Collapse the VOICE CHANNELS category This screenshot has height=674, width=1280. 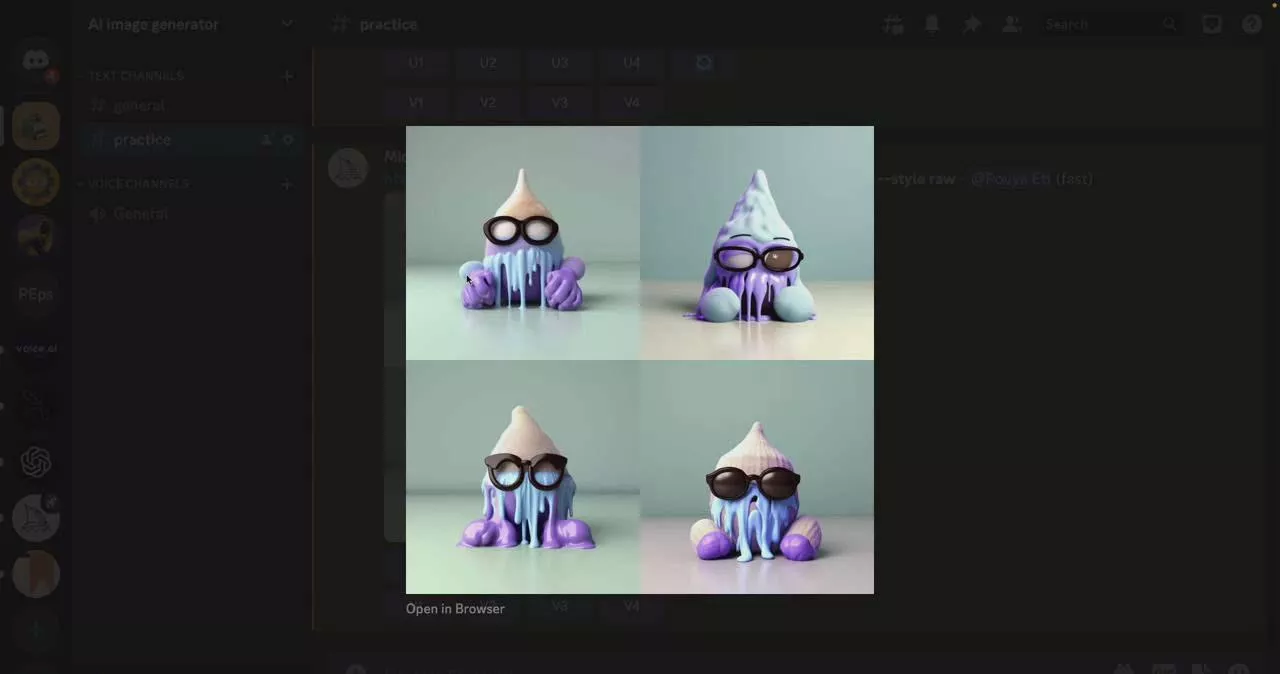138,183
